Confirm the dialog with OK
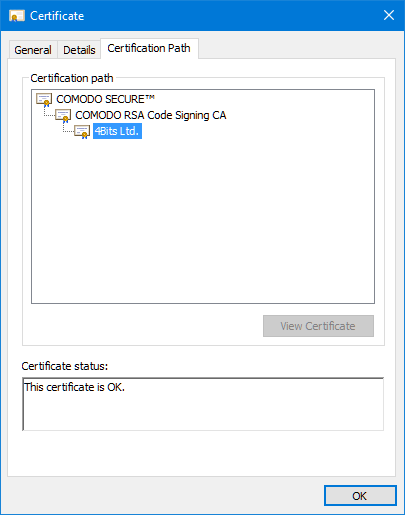Viewport: 405px width, 515px height. [360, 496]
